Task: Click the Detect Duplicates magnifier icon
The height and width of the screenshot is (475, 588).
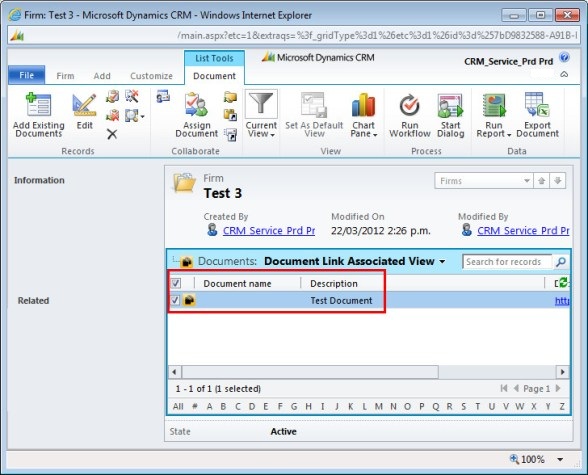Action: [131, 115]
